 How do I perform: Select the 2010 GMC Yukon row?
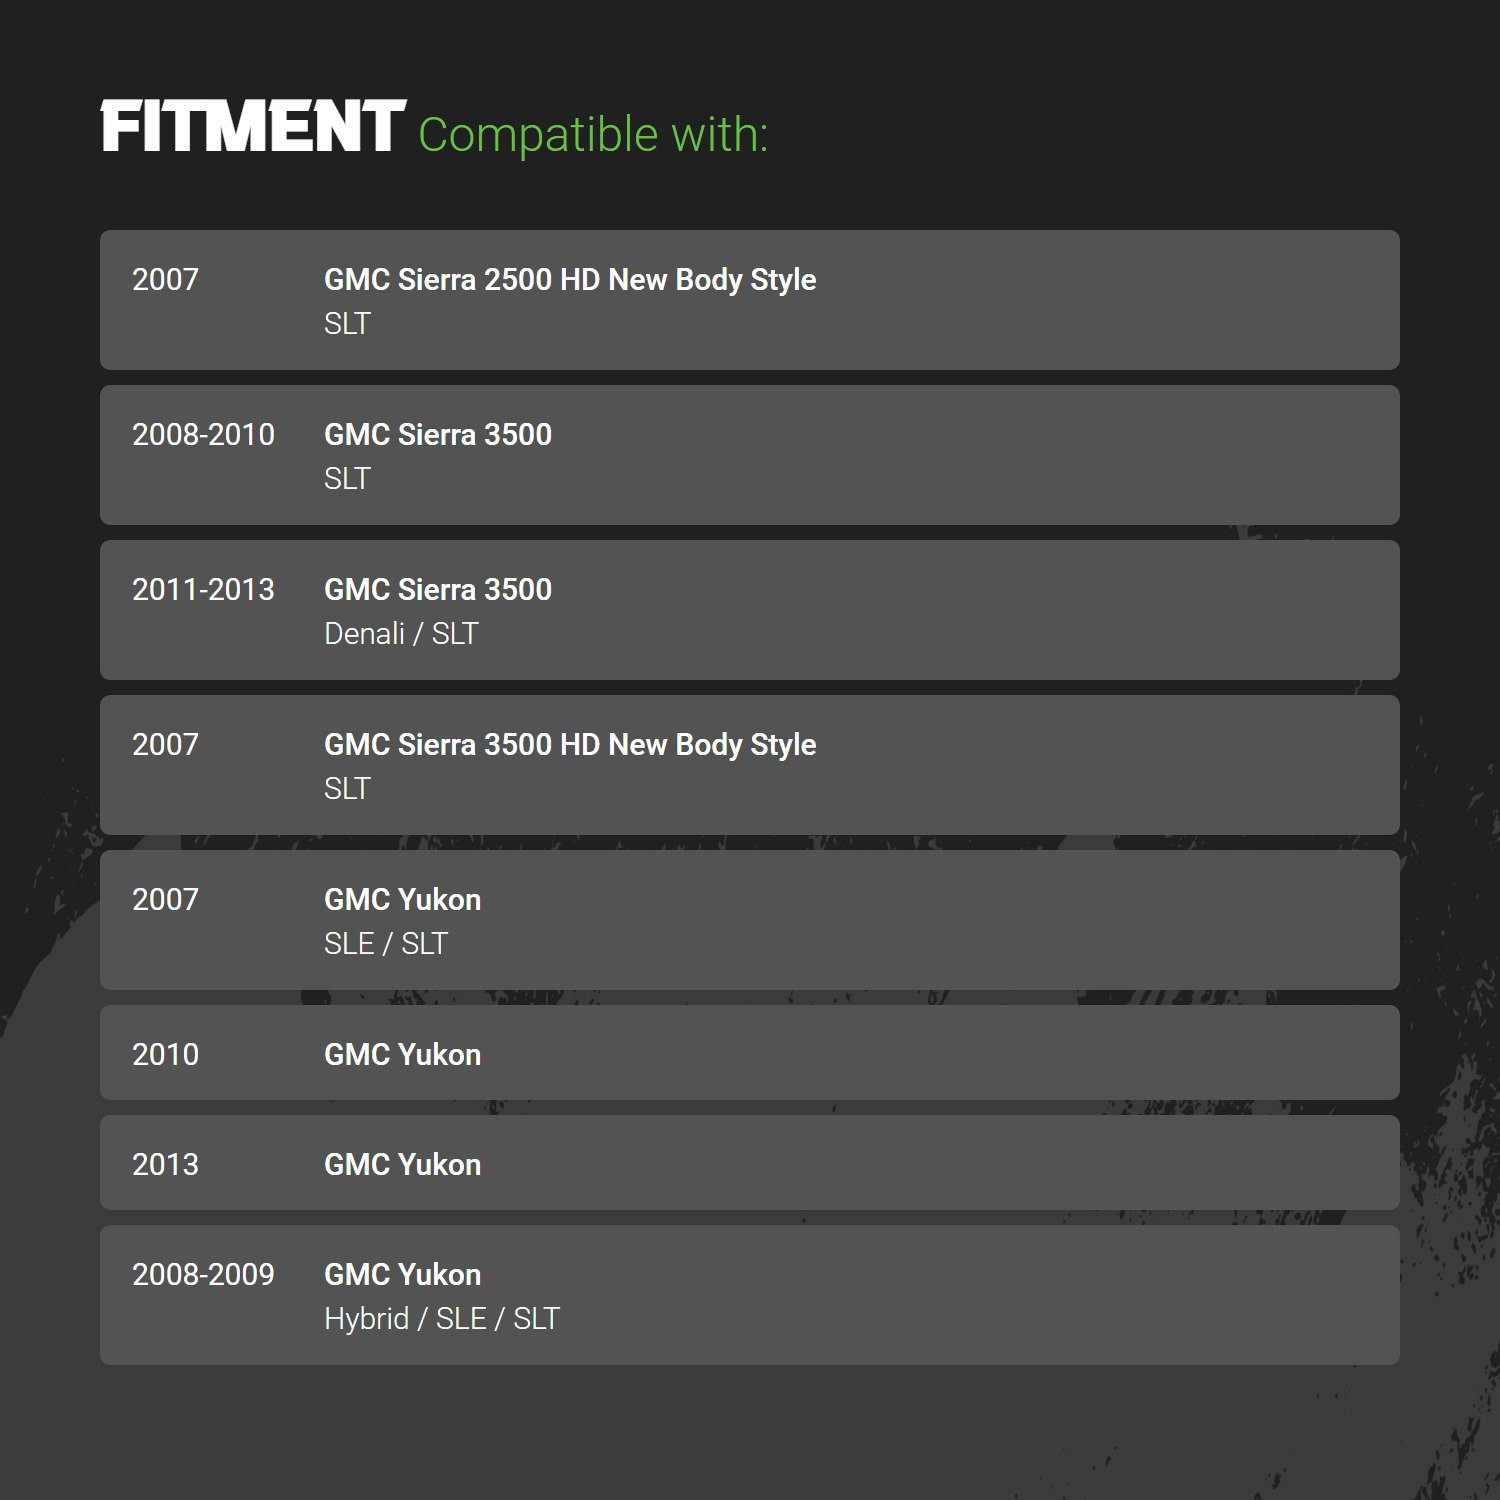tap(750, 1053)
